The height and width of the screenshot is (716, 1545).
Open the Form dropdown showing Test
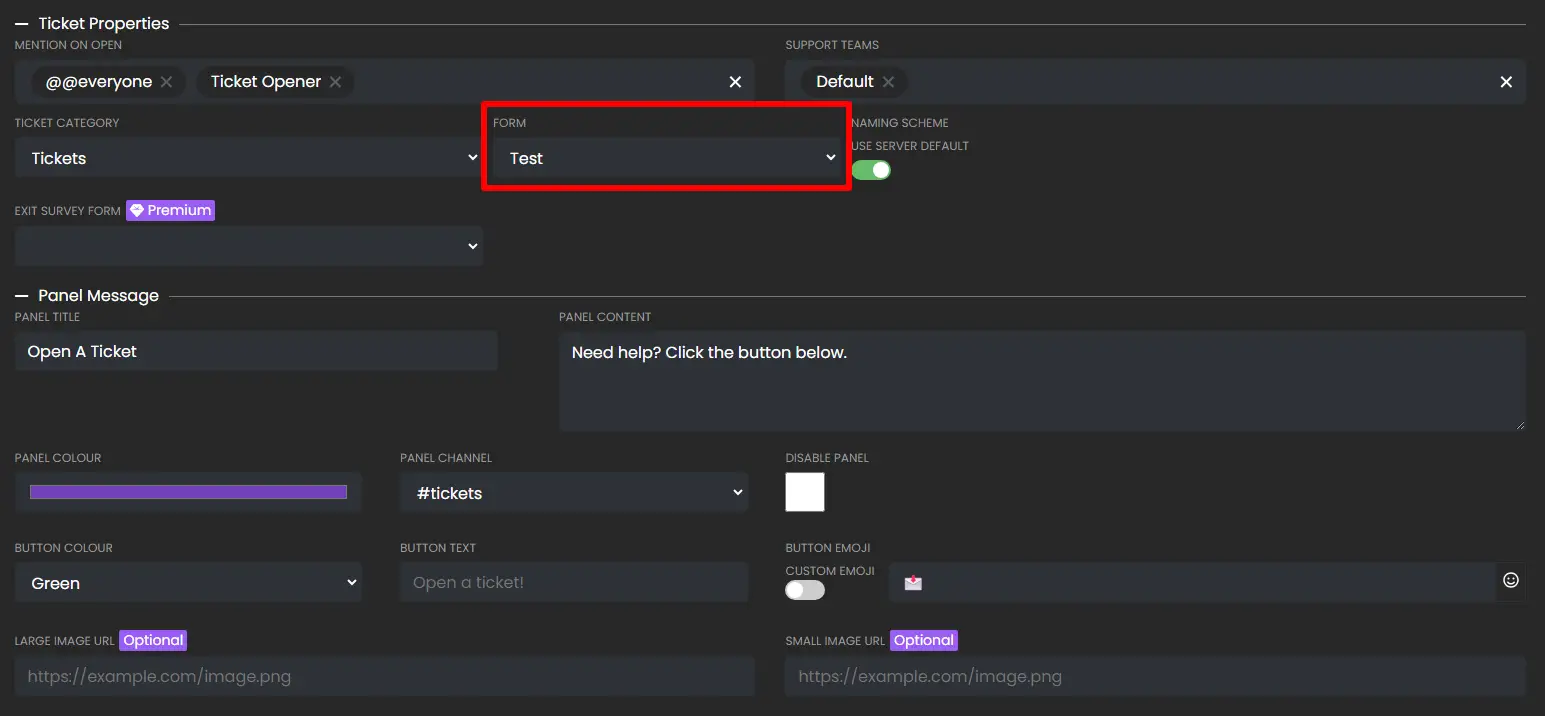point(666,158)
